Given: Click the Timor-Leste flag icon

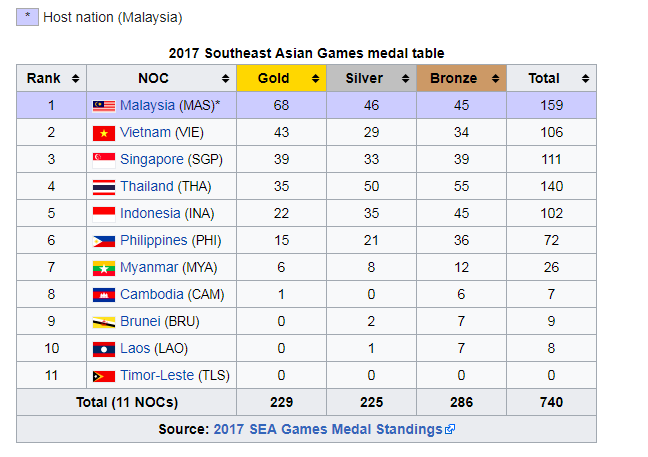Looking at the screenshot, I should click(104, 375).
